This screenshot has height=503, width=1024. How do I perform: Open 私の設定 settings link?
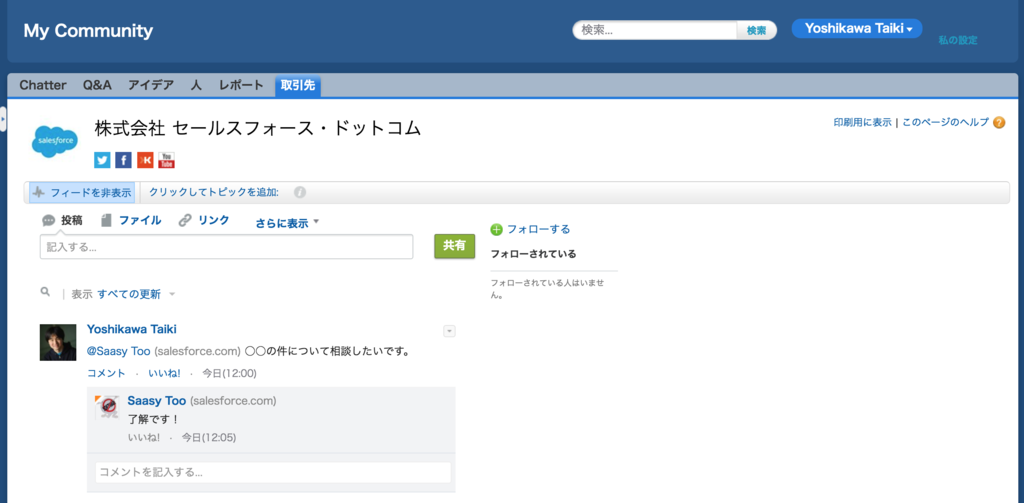coord(958,41)
